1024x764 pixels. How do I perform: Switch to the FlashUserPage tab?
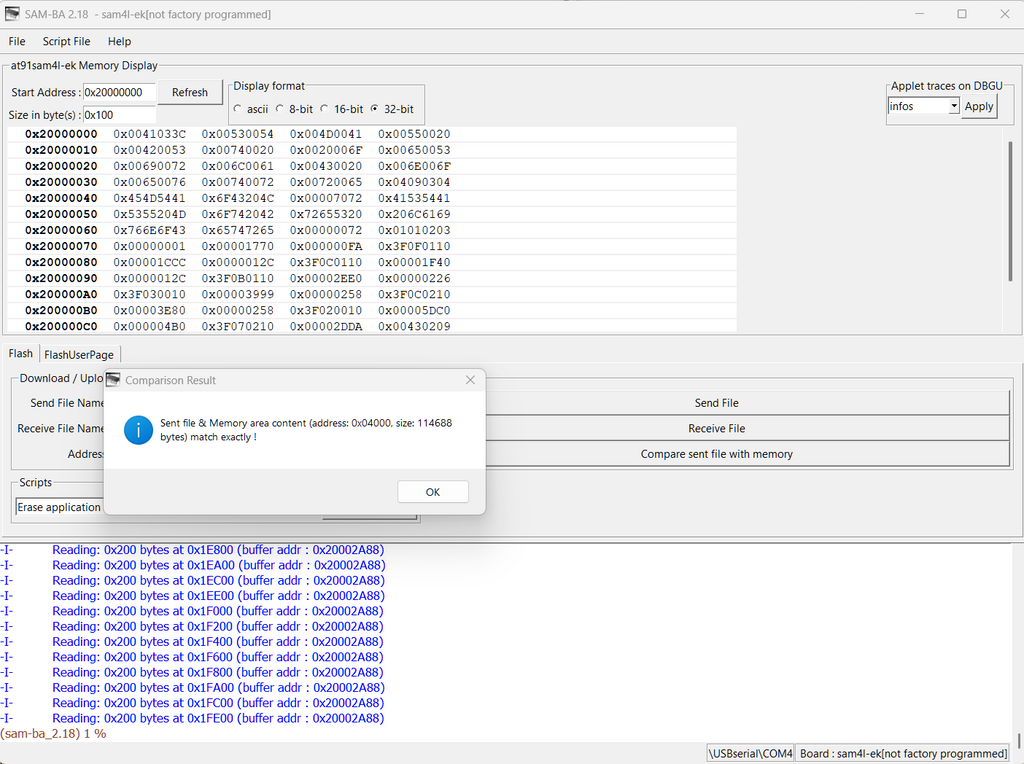click(79, 354)
